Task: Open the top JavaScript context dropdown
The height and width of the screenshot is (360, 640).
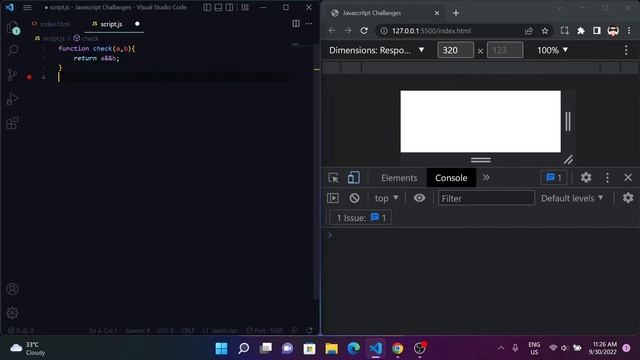Action: click(386, 198)
